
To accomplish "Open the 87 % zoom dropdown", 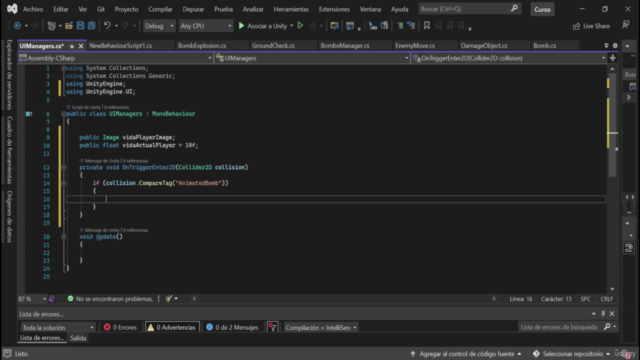I will (x=32, y=299).
